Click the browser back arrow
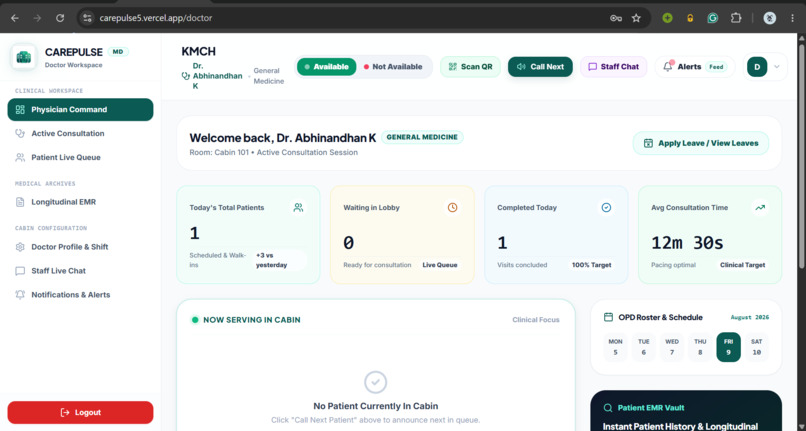Image resolution: width=806 pixels, height=431 pixels. [x=15, y=18]
